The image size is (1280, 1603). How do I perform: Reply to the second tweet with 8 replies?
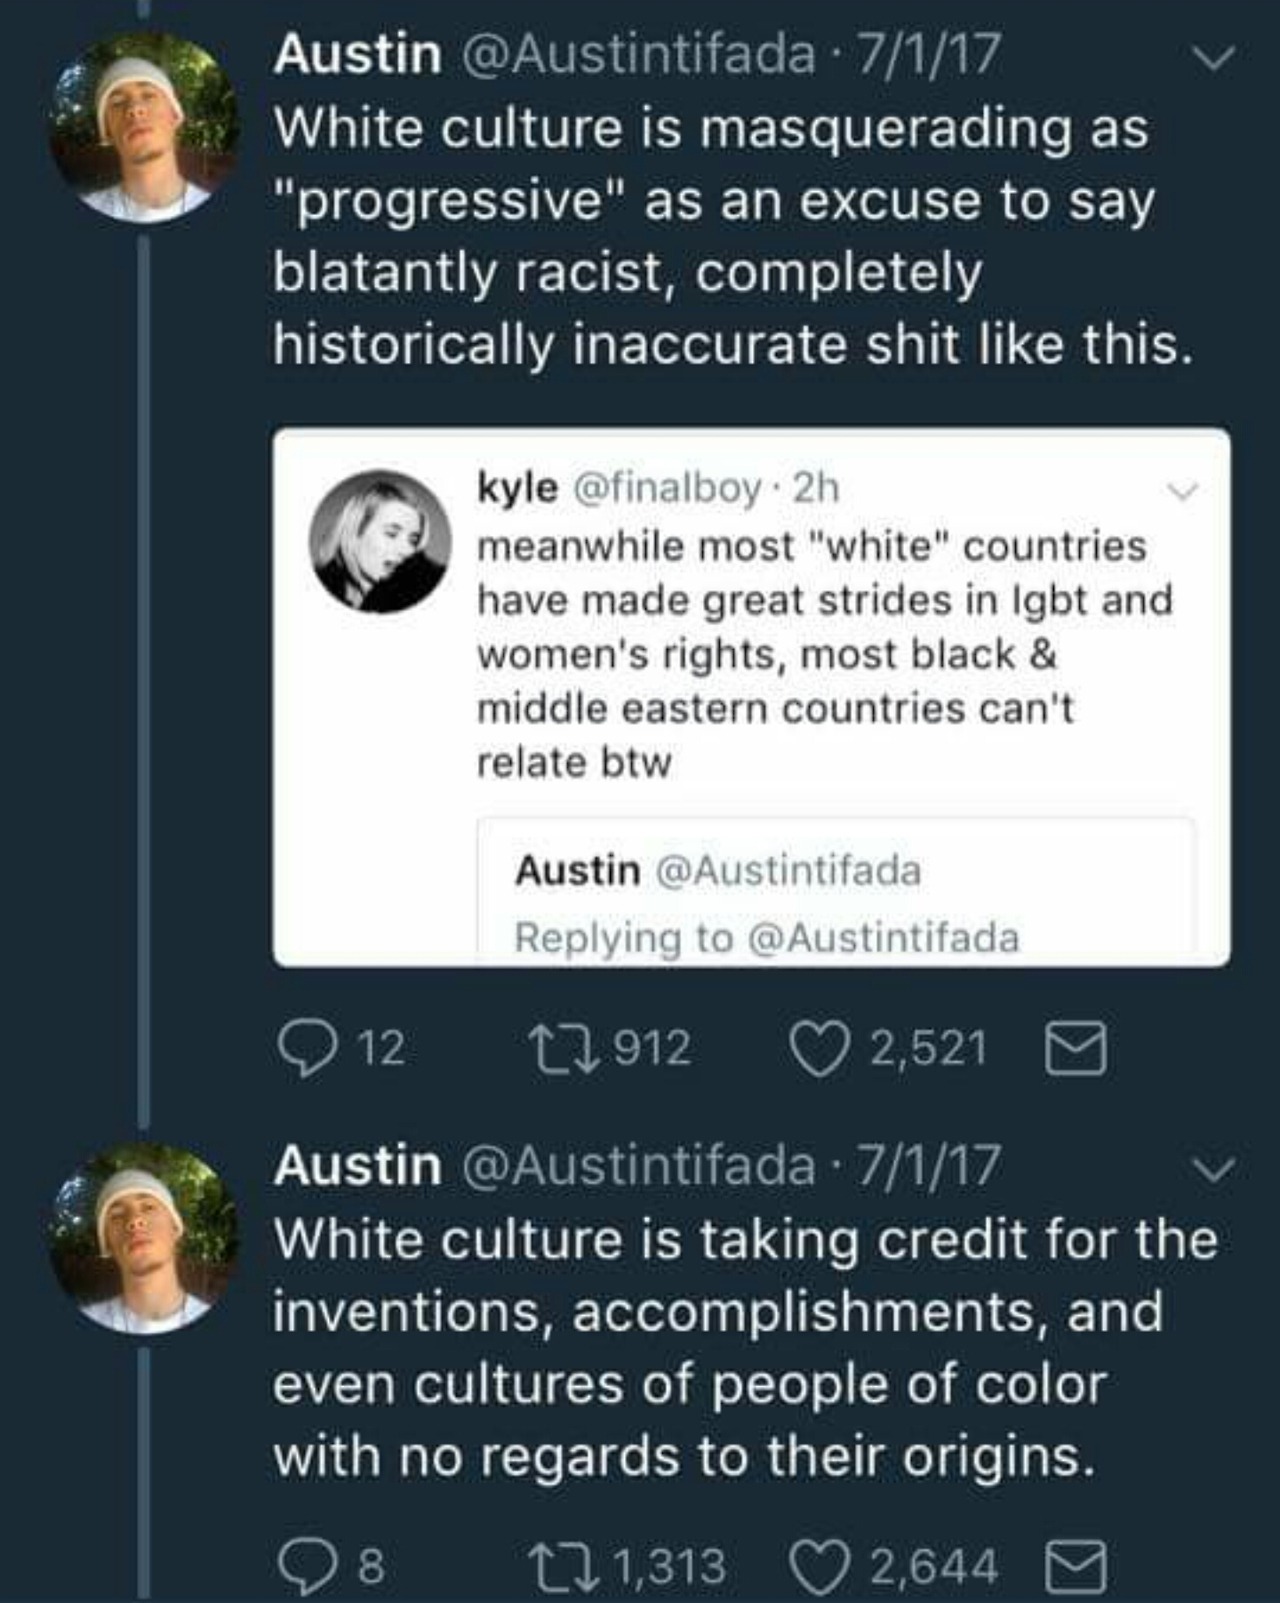pyautogui.click(x=305, y=1565)
